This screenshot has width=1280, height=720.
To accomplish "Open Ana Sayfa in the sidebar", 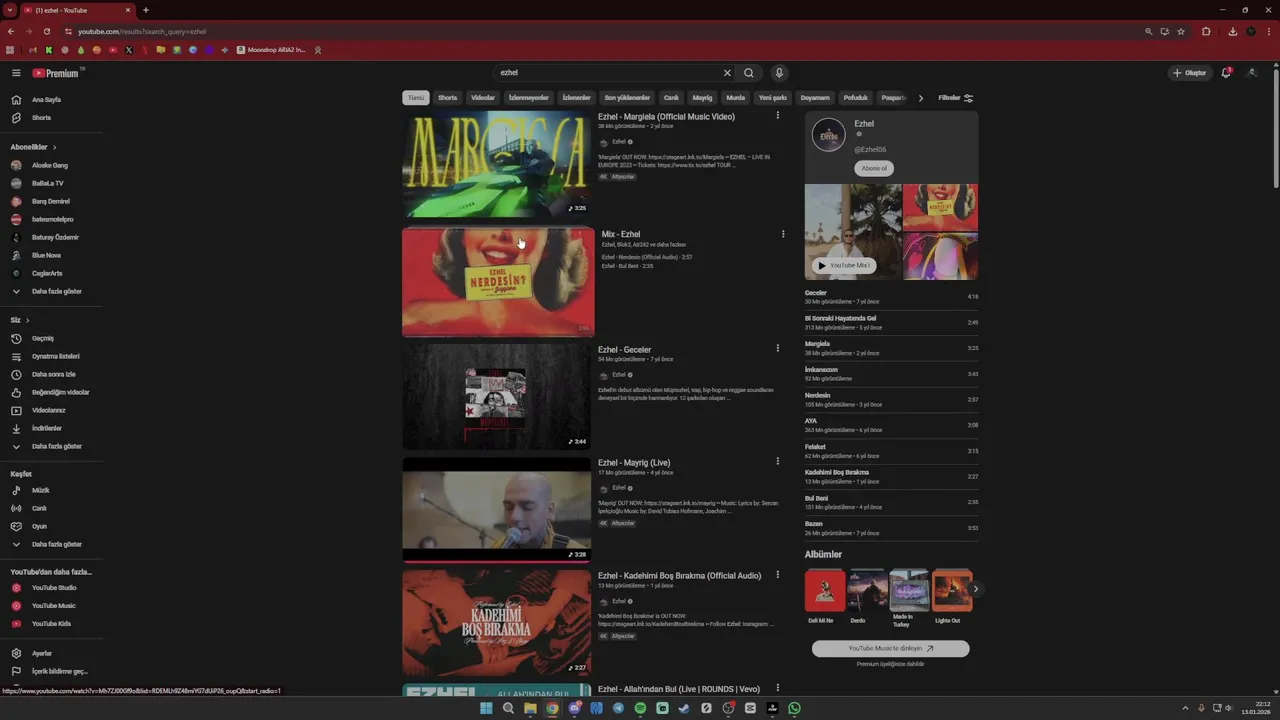I will pos(45,100).
